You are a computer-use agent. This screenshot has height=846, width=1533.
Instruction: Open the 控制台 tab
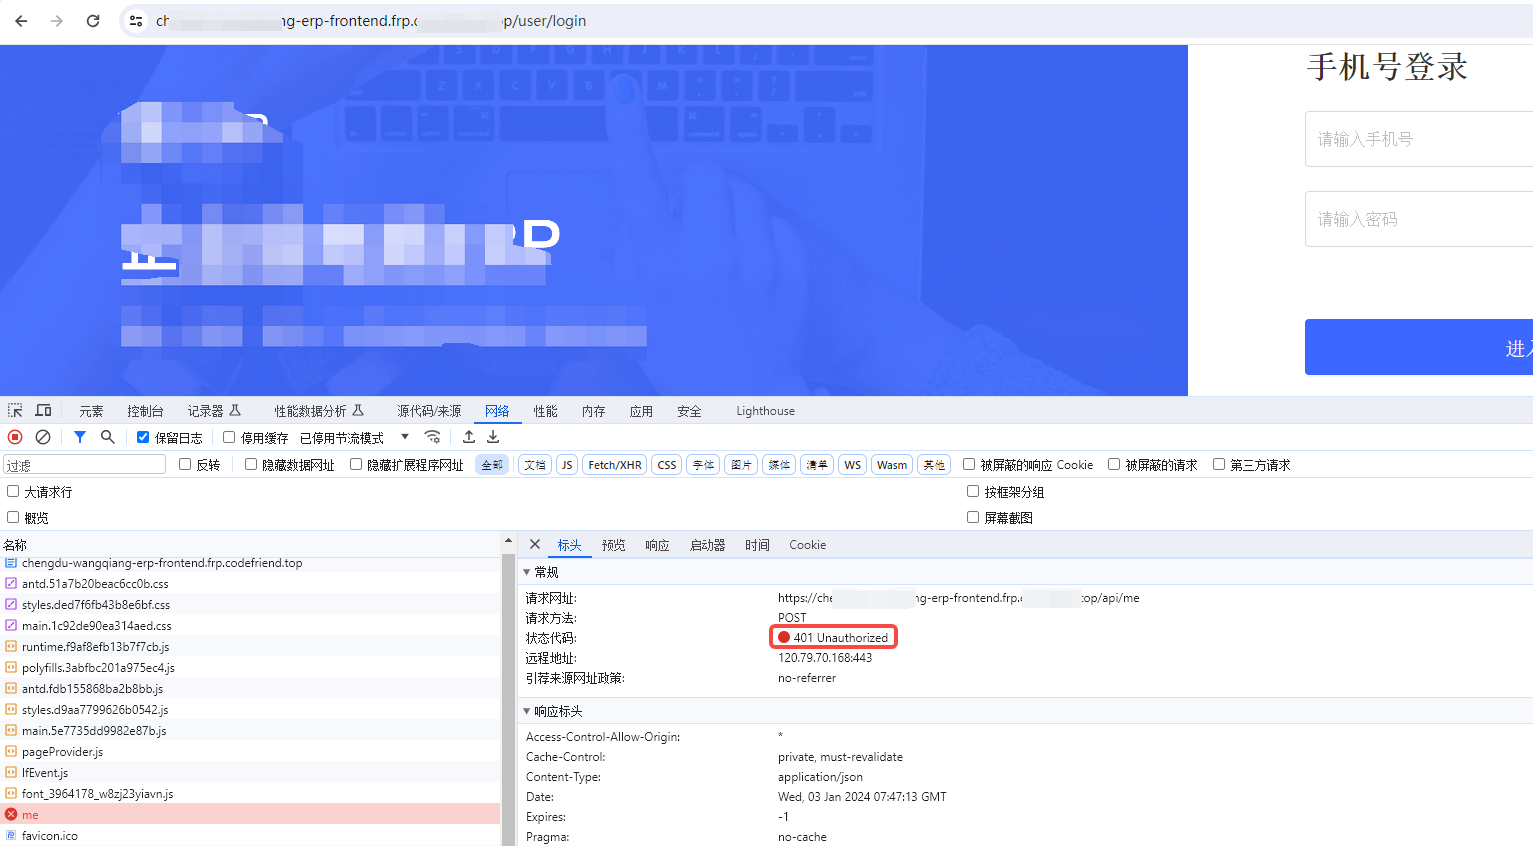click(x=145, y=411)
